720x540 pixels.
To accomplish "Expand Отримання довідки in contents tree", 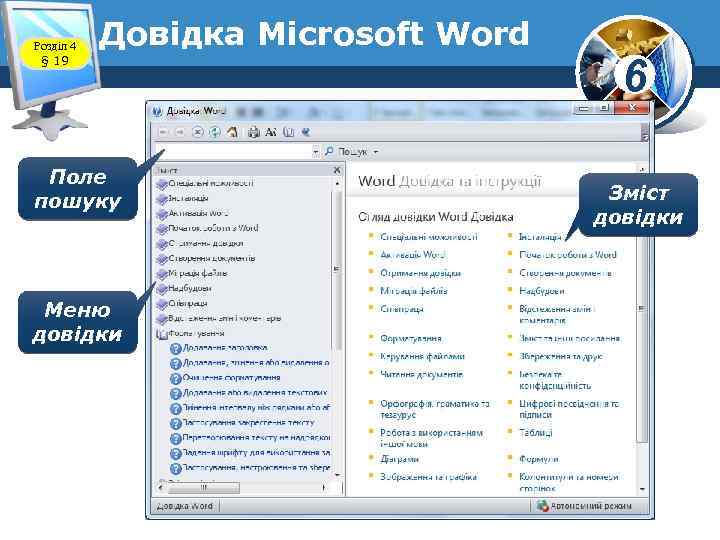I will [x=200, y=243].
